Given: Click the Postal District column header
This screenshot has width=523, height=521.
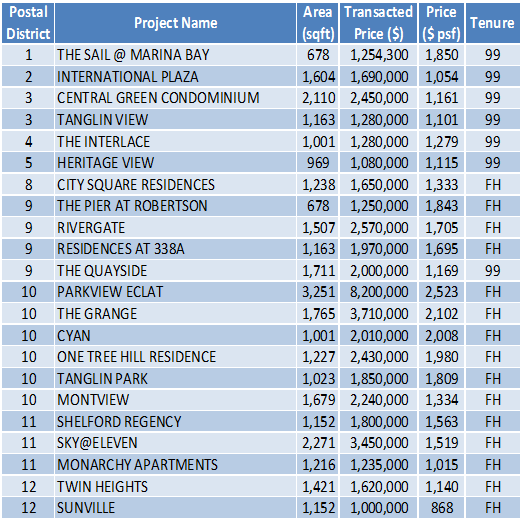Looking at the screenshot, I should 28,23.
